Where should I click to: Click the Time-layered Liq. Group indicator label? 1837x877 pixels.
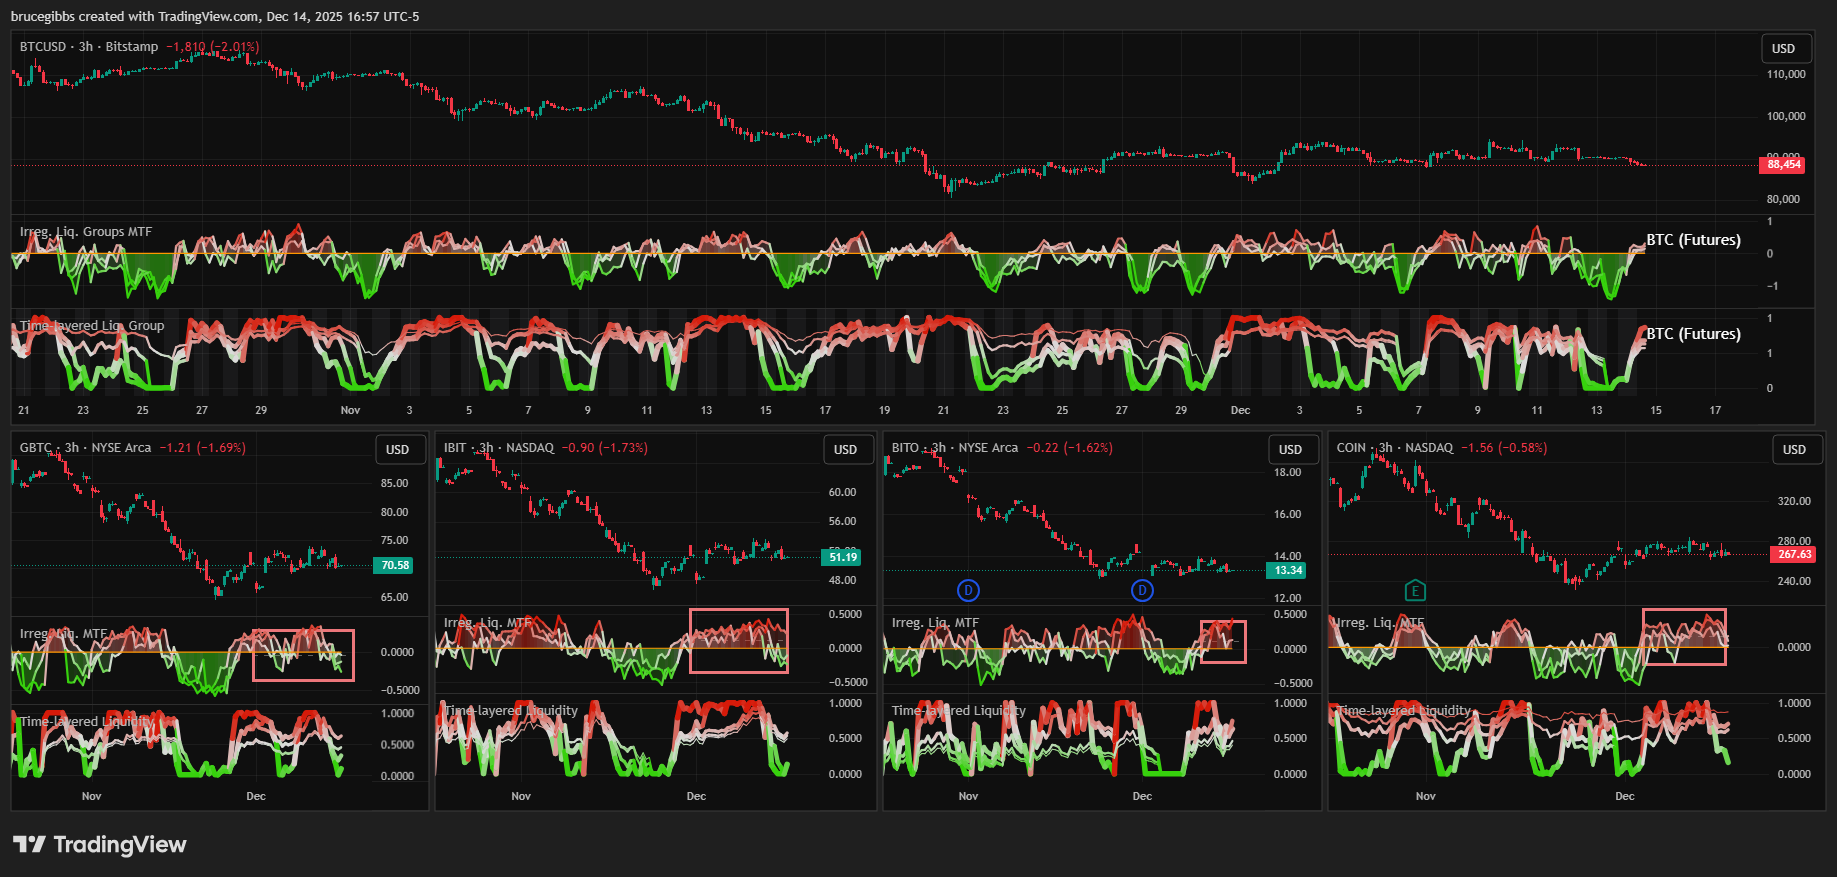click(92, 326)
